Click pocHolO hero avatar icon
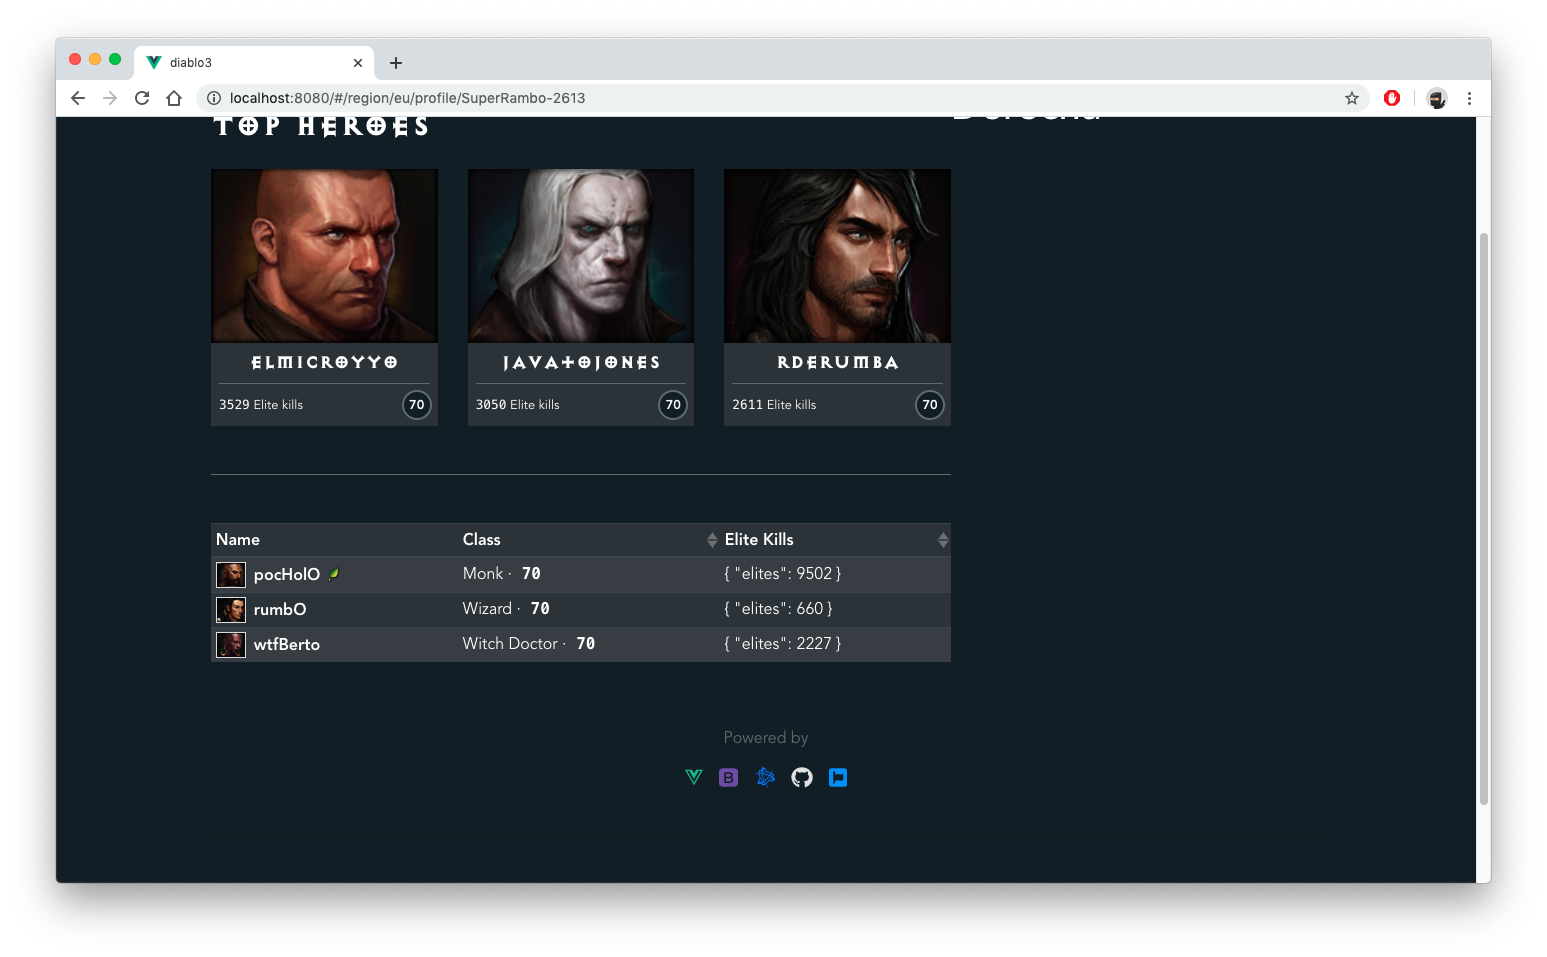Screen dimensions: 1547x957 [231, 574]
